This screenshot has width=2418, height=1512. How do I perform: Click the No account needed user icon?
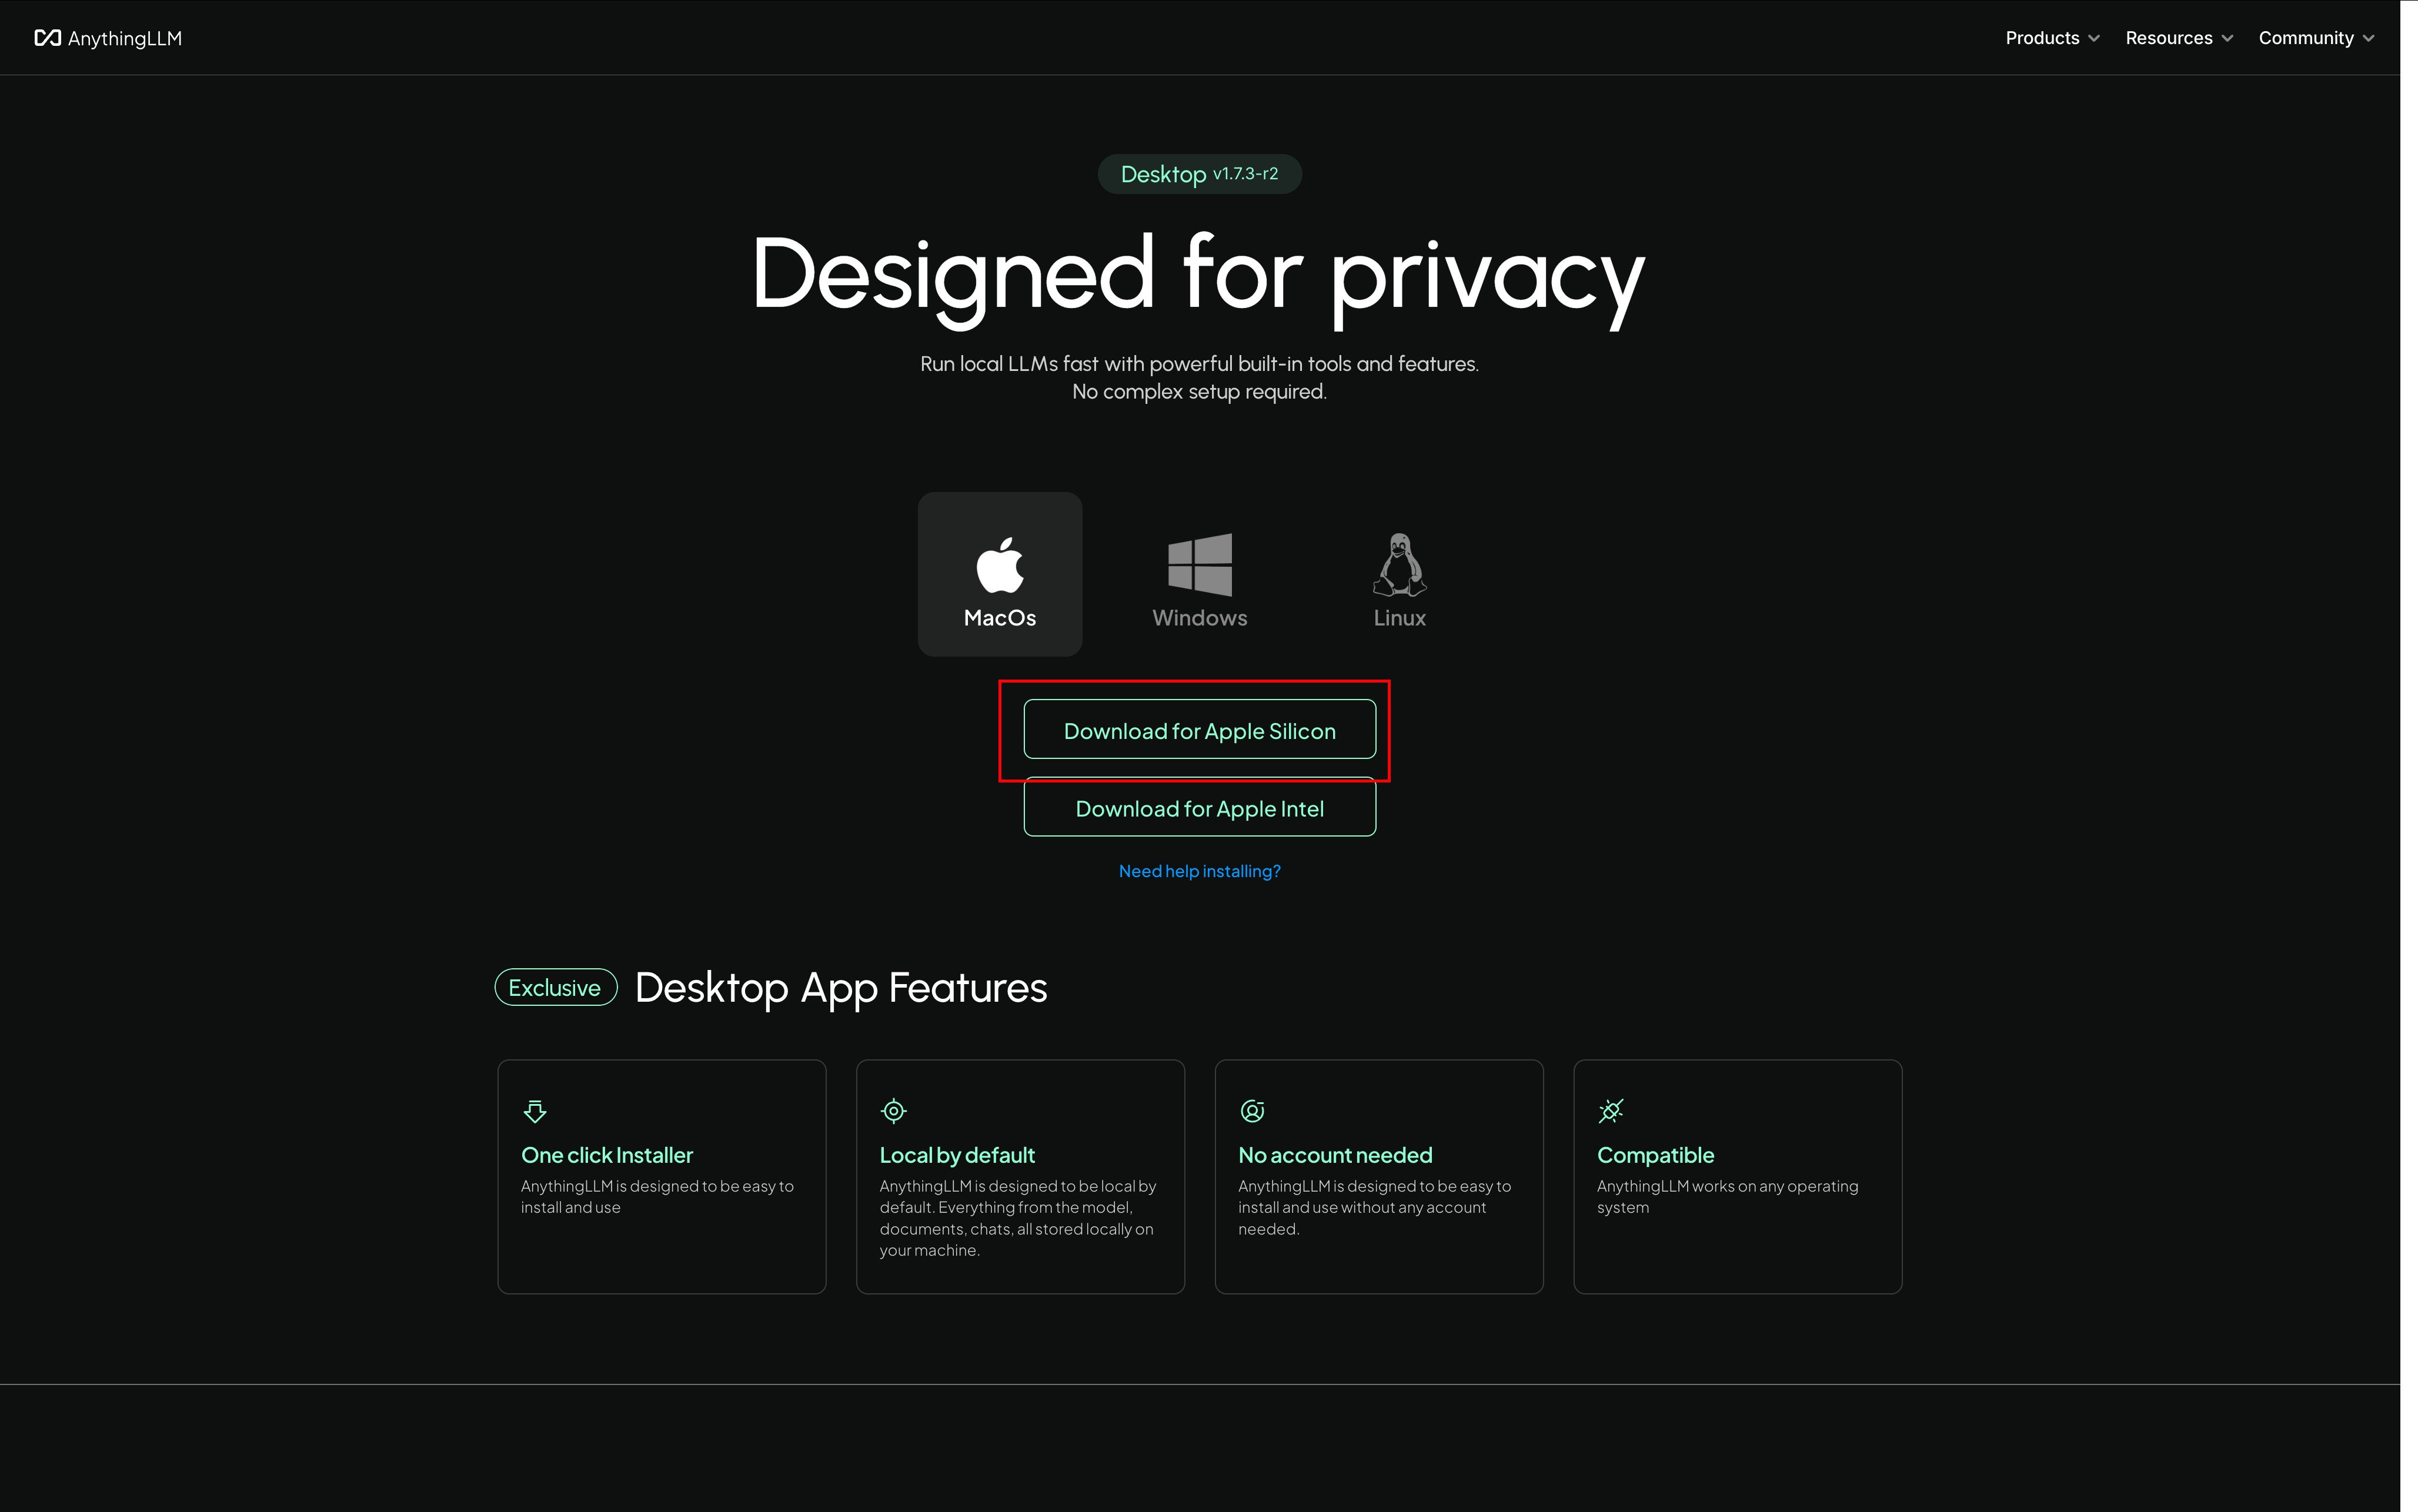coord(1252,1111)
